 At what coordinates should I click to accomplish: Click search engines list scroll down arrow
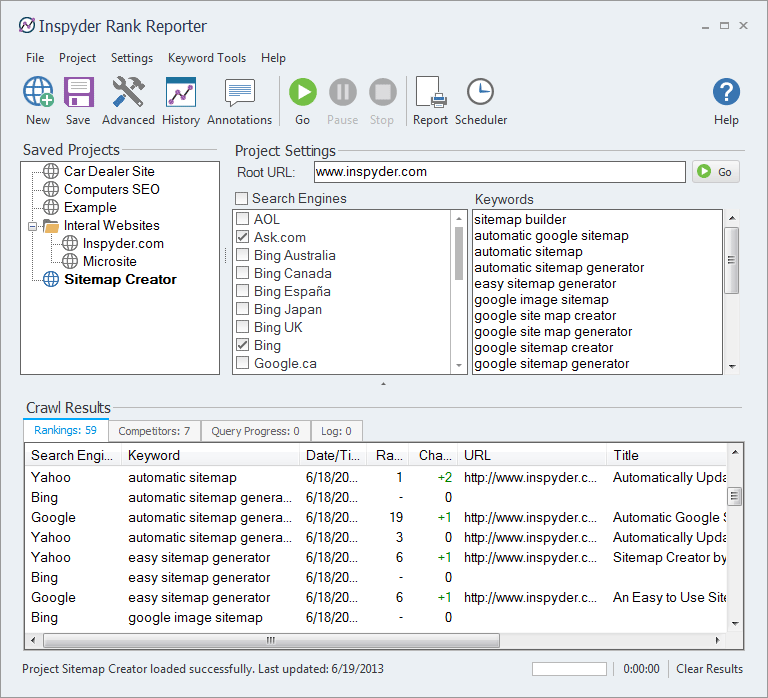click(459, 365)
